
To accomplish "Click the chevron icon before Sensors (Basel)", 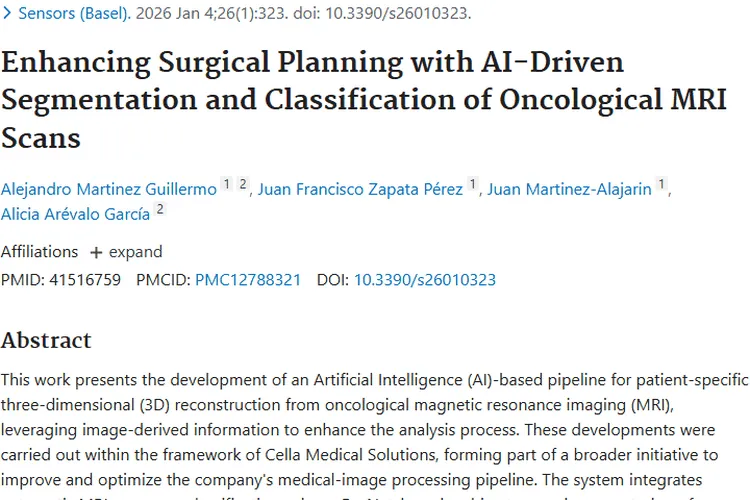I will tap(7, 14).
